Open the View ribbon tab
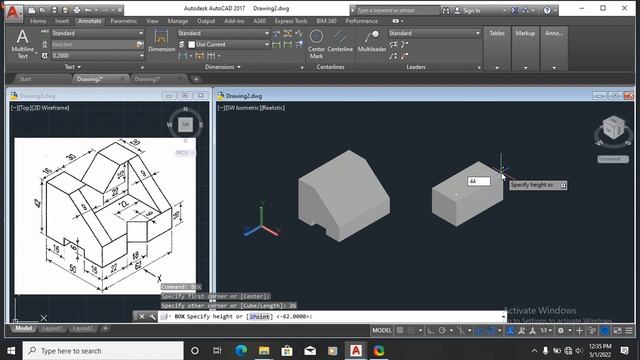 click(152, 21)
